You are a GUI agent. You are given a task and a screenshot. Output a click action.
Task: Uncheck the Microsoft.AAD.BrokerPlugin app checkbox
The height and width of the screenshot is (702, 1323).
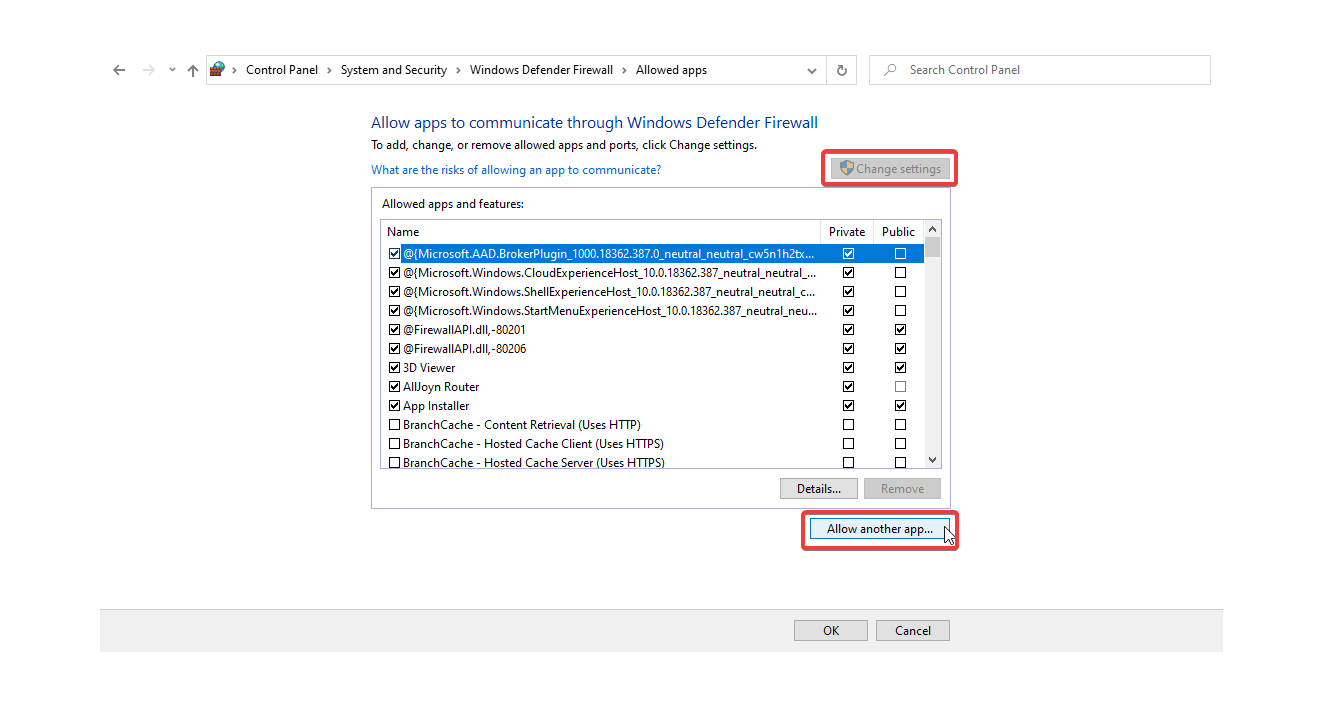click(394, 254)
